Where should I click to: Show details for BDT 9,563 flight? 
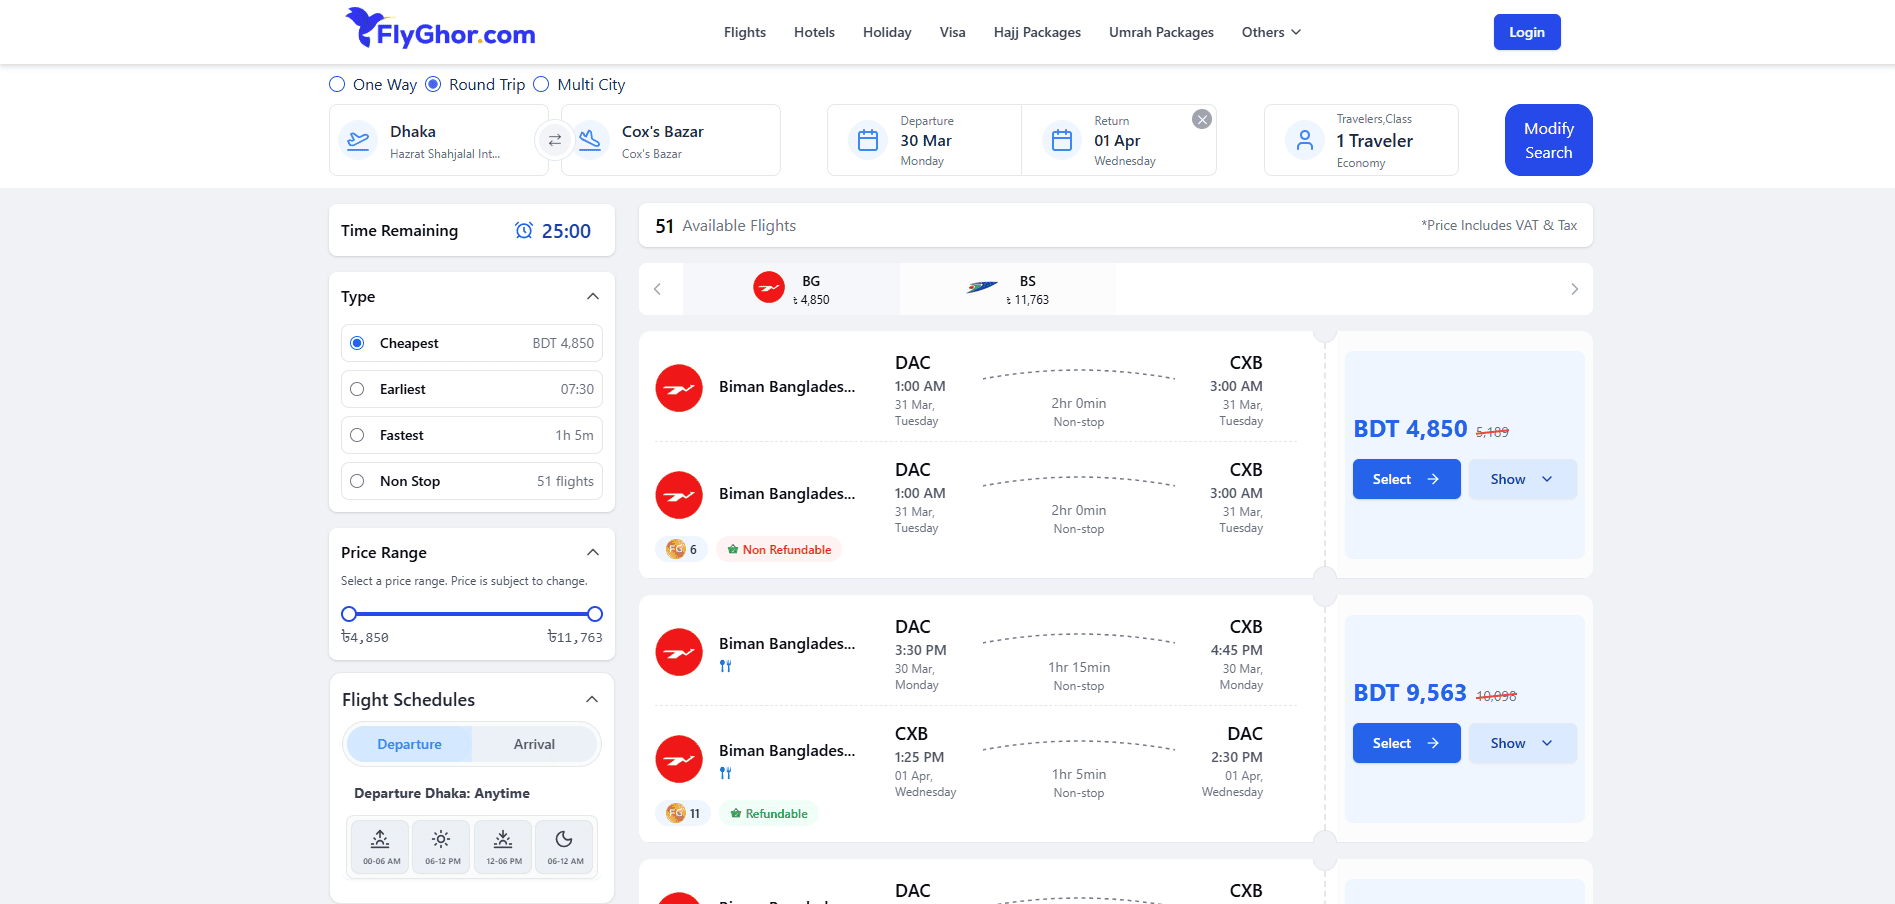tap(1522, 743)
